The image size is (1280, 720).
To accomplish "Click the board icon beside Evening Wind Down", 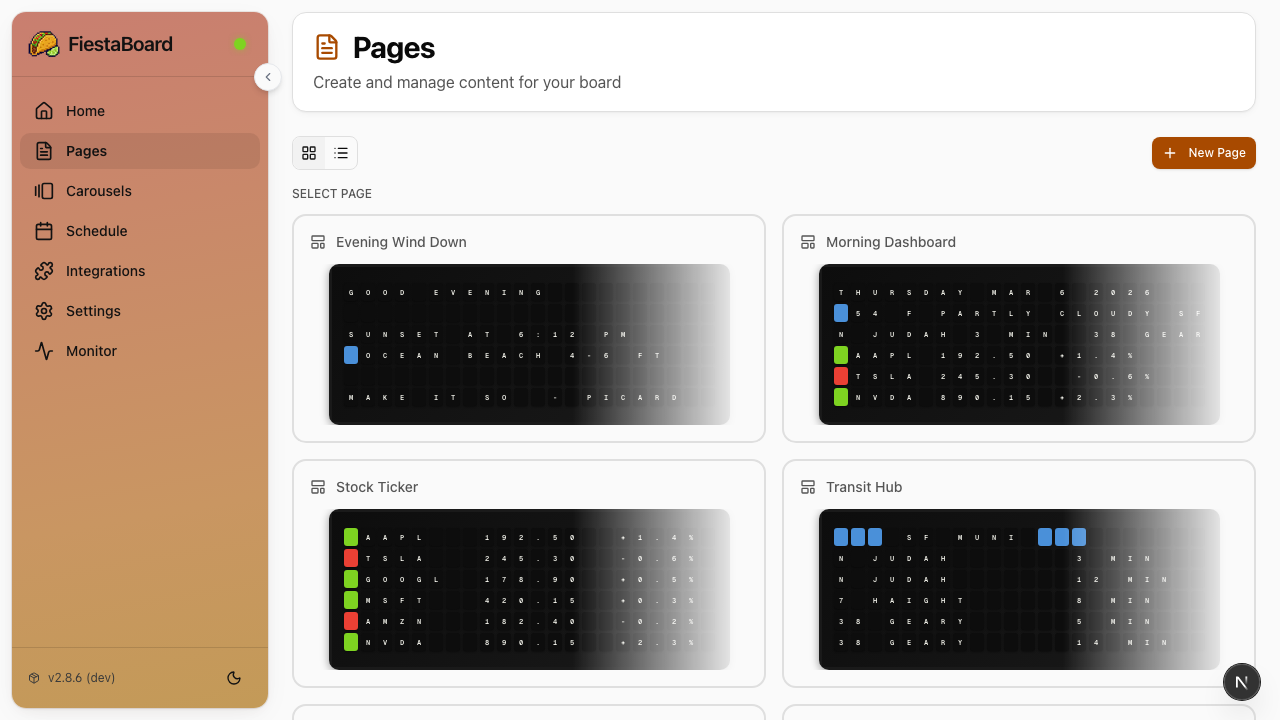I will click(x=317, y=241).
